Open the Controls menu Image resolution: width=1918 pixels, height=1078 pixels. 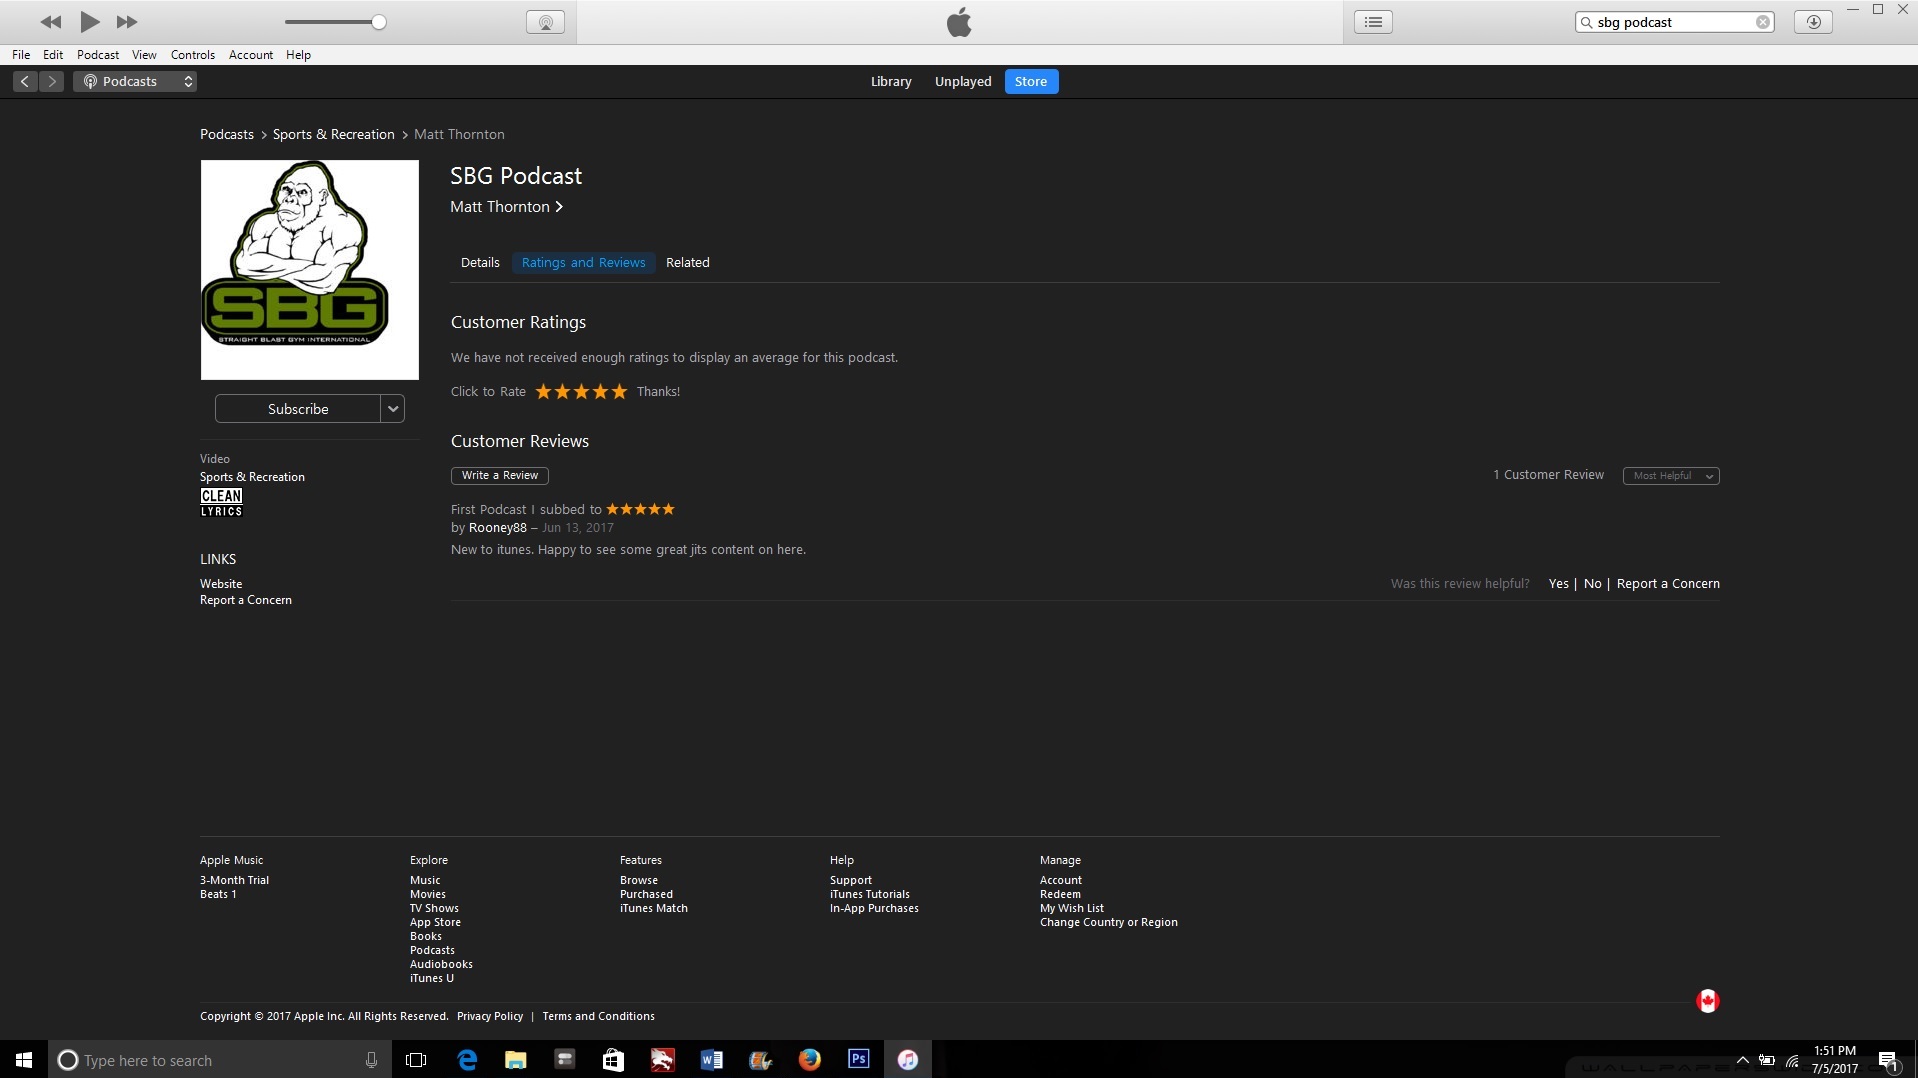pyautogui.click(x=193, y=55)
